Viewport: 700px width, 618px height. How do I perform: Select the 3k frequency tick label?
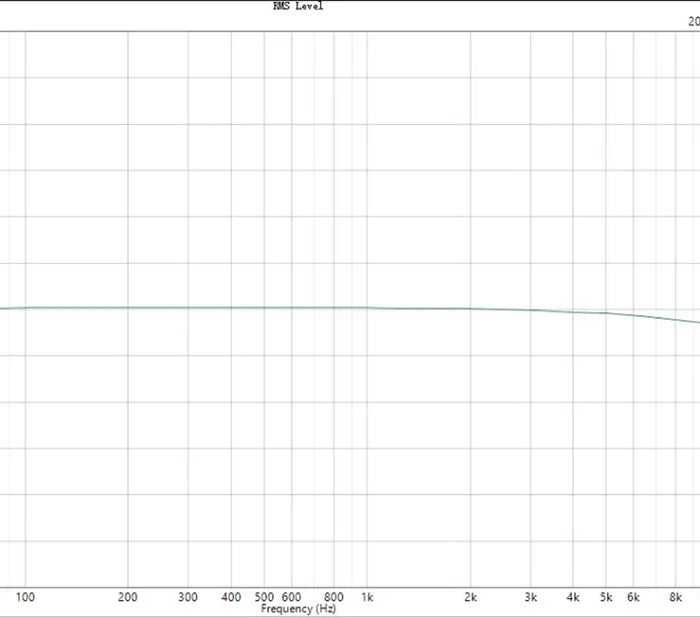point(530,597)
